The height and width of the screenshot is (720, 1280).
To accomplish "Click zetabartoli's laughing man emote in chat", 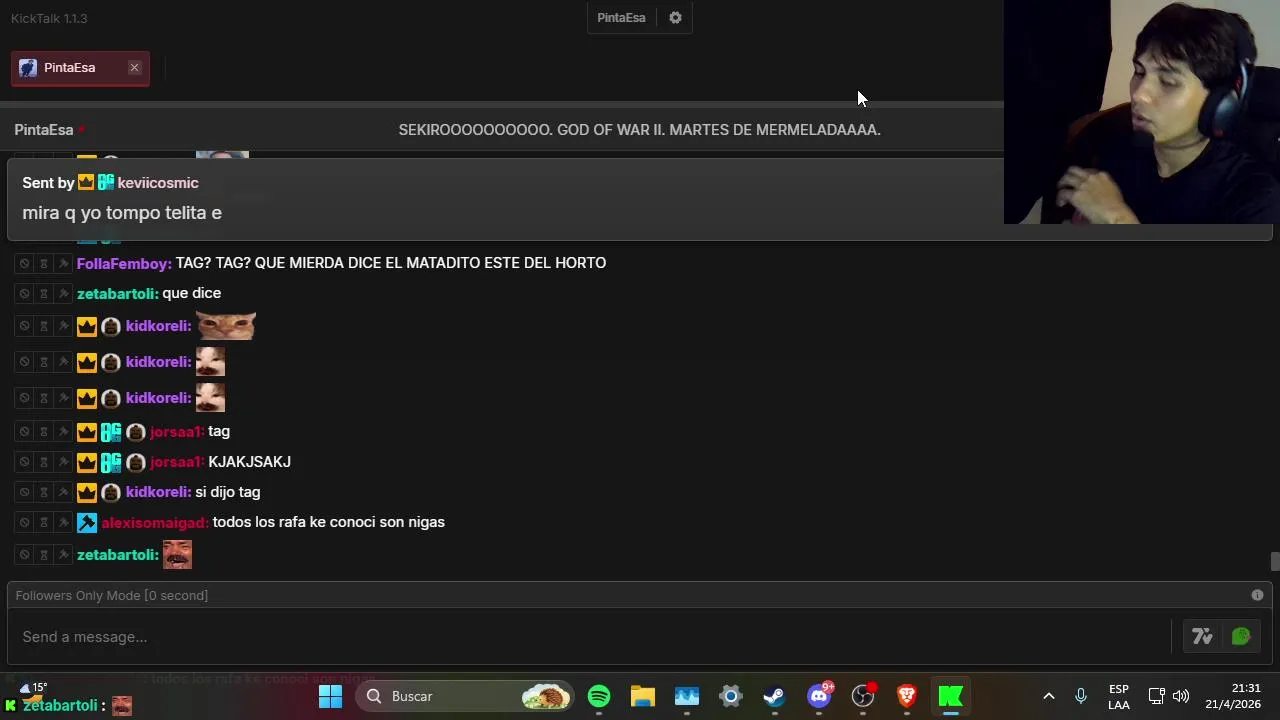I will pyautogui.click(x=177, y=554).
